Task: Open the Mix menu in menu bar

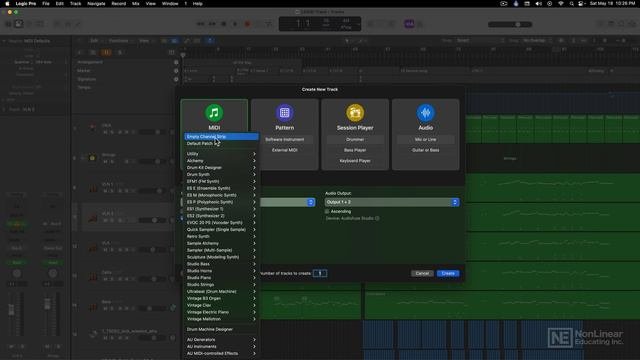Action: click(136, 4)
